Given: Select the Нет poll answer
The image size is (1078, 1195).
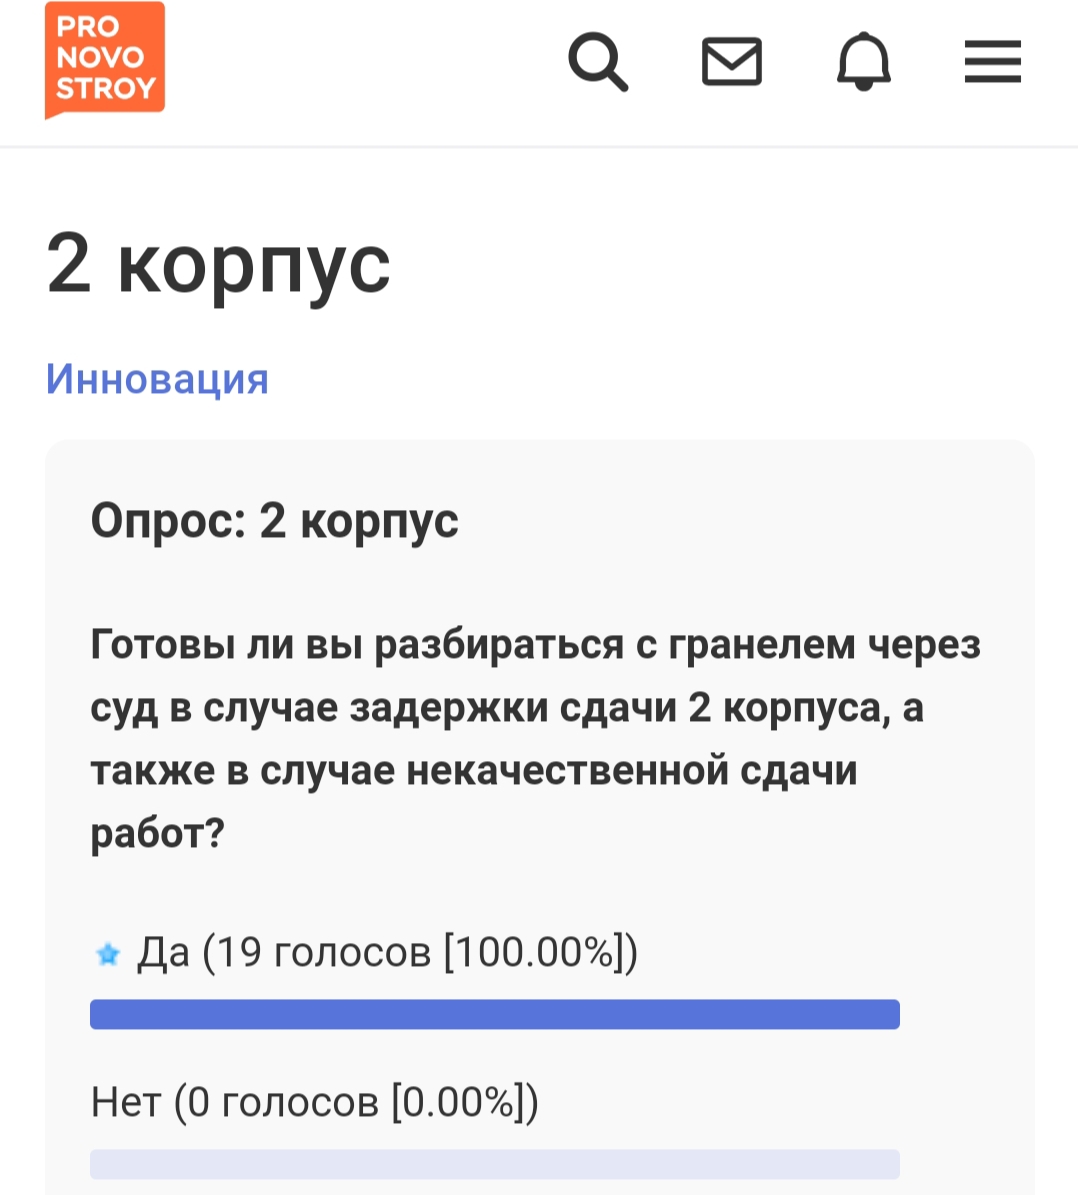Looking at the screenshot, I should point(314,1102).
